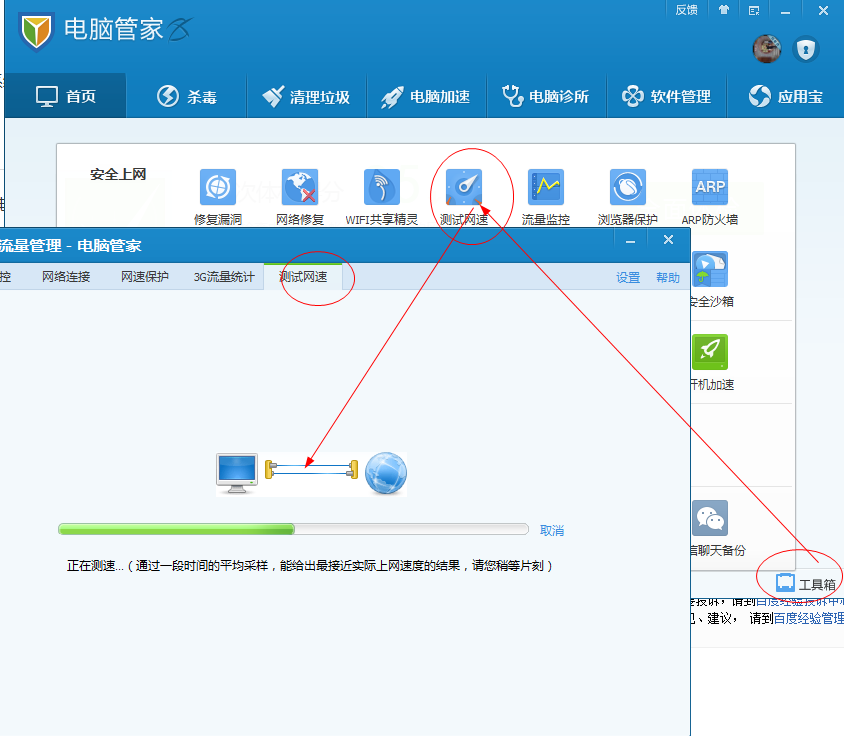This screenshot has width=844, height=736.
Task: Open 微信聊天备份 in the sidebar
Action: [x=709, y=518]
